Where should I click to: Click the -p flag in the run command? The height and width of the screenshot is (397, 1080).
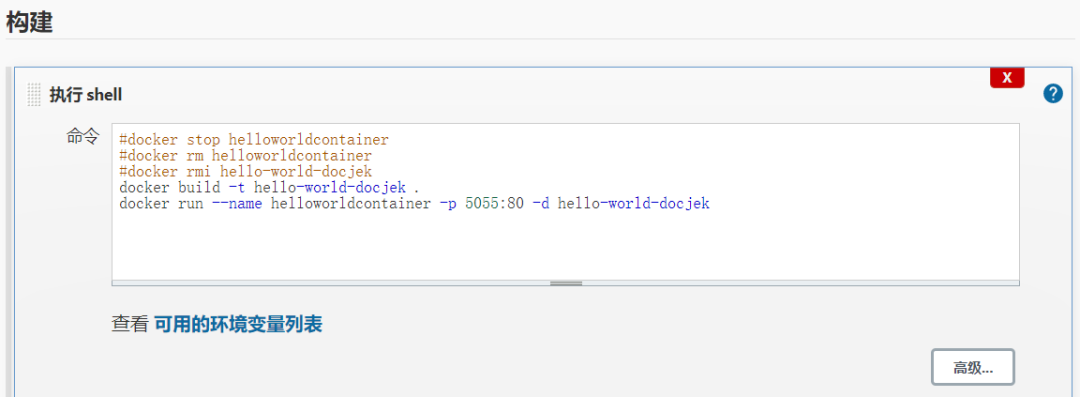tap(448, 203)
